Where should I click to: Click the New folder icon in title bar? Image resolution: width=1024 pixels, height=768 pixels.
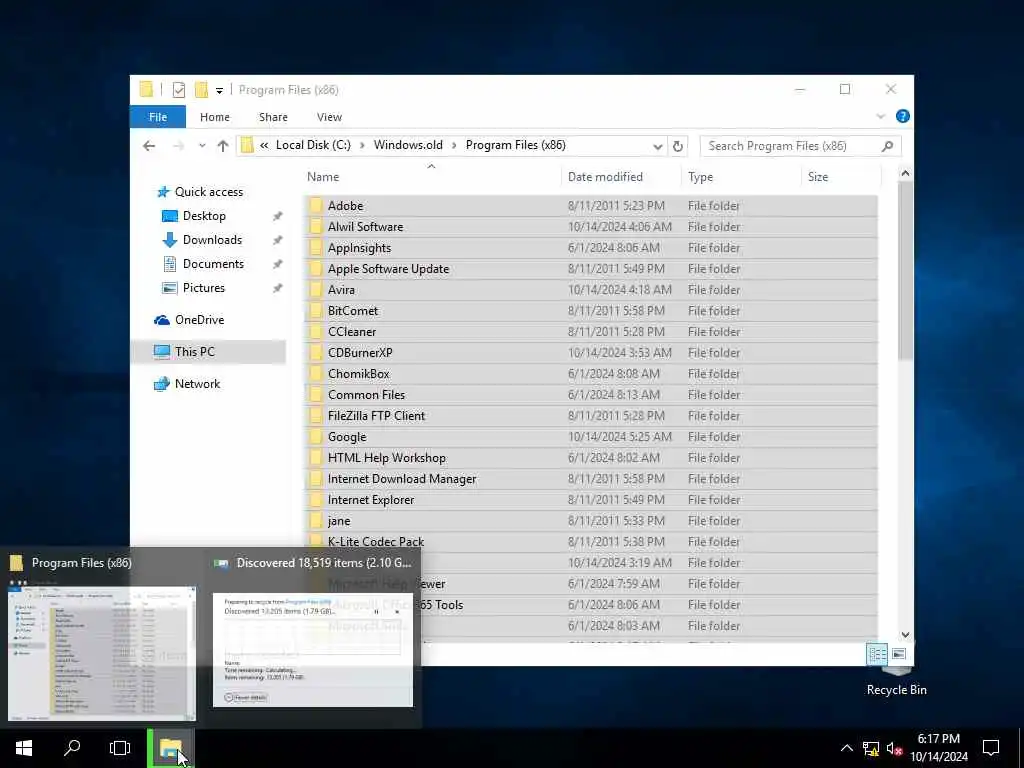[x=201, y=89]
